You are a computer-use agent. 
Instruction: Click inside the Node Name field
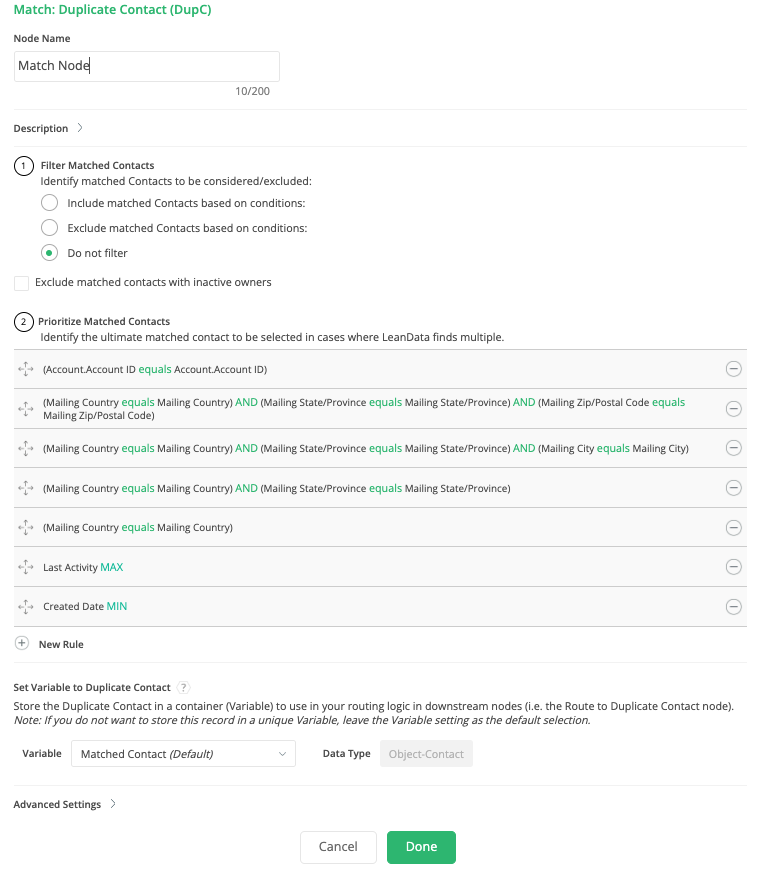pyautogui.click(x=146, y=66)
